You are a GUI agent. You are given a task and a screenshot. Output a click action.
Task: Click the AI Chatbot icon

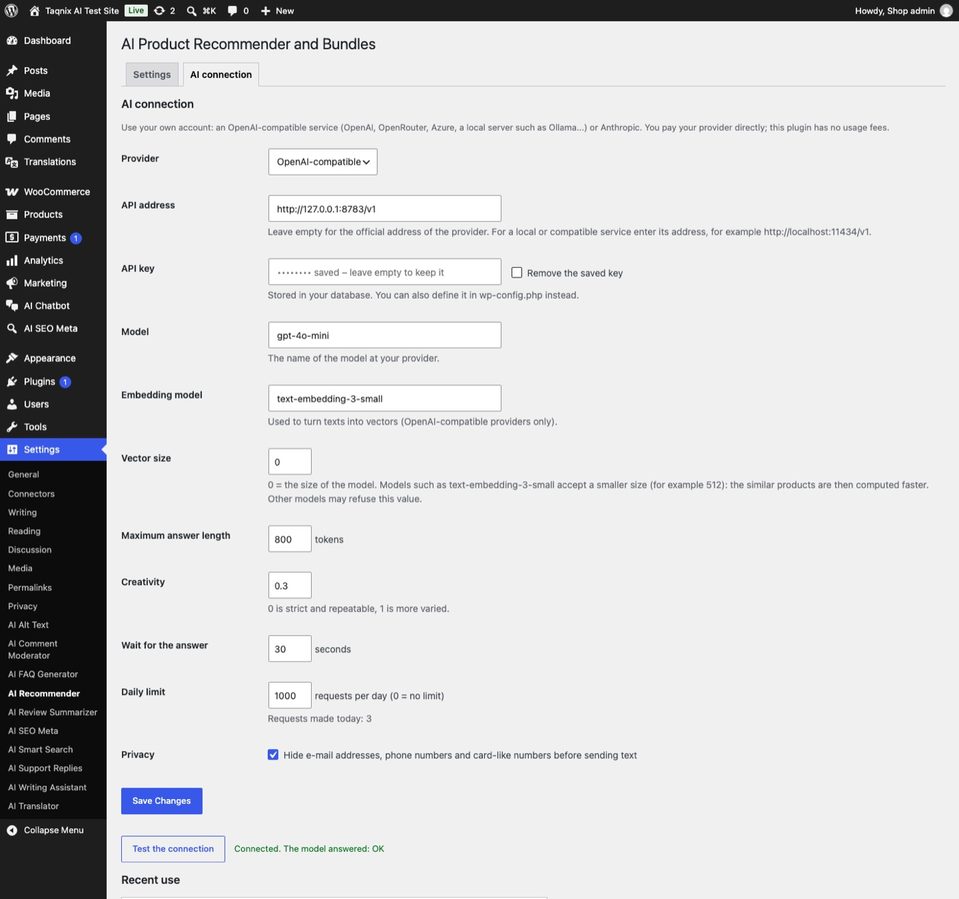(x=12, y=305)
